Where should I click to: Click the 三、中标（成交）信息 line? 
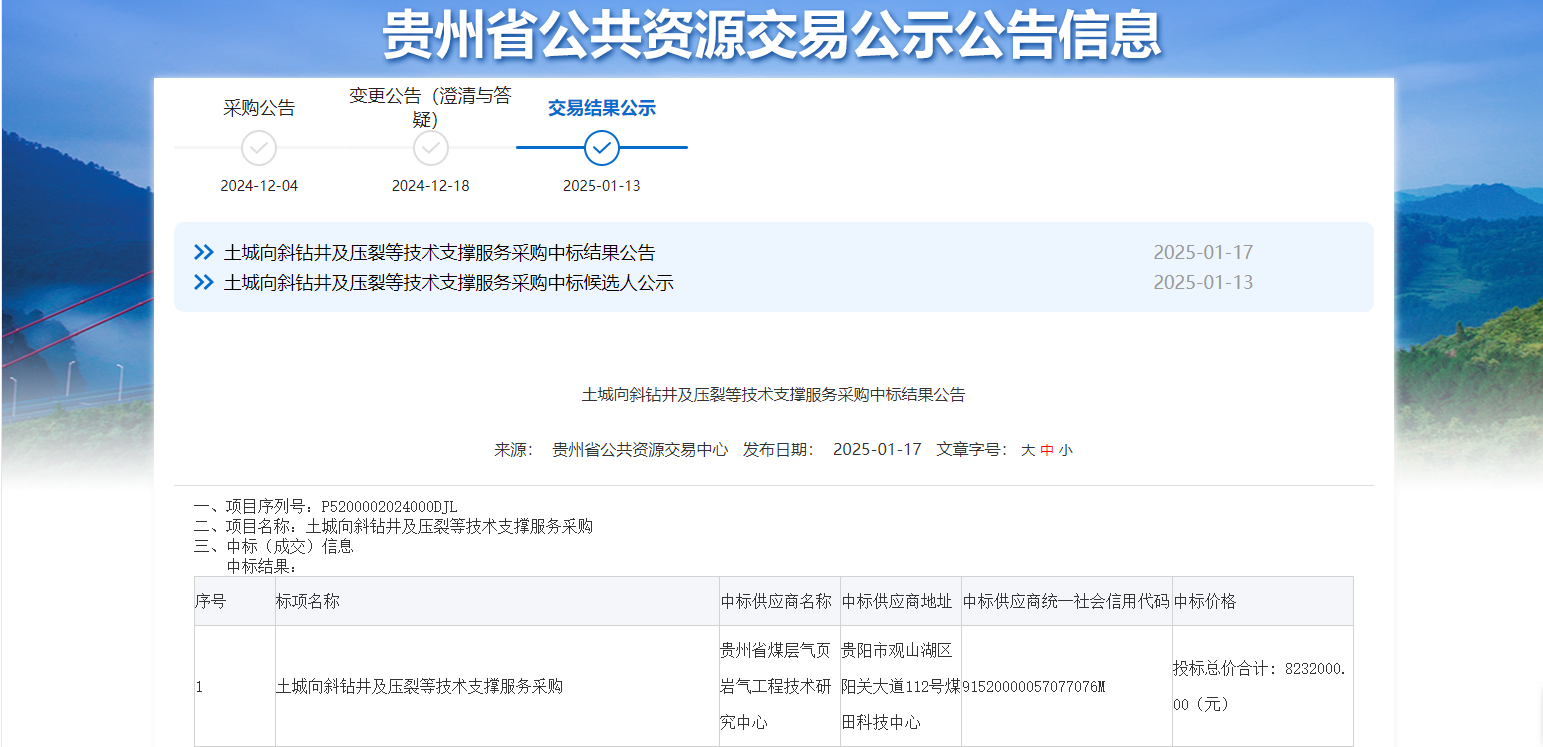point(273,546)
